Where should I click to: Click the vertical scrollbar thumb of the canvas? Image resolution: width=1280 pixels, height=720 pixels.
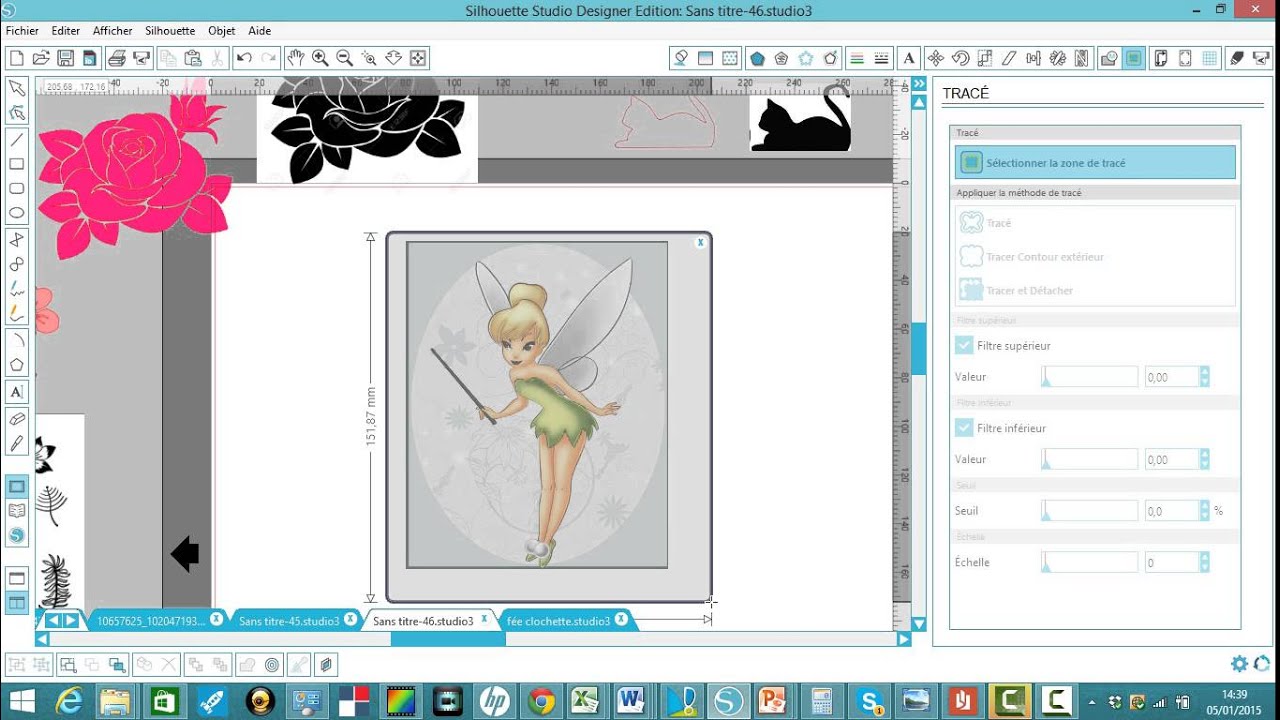[918, 348]
